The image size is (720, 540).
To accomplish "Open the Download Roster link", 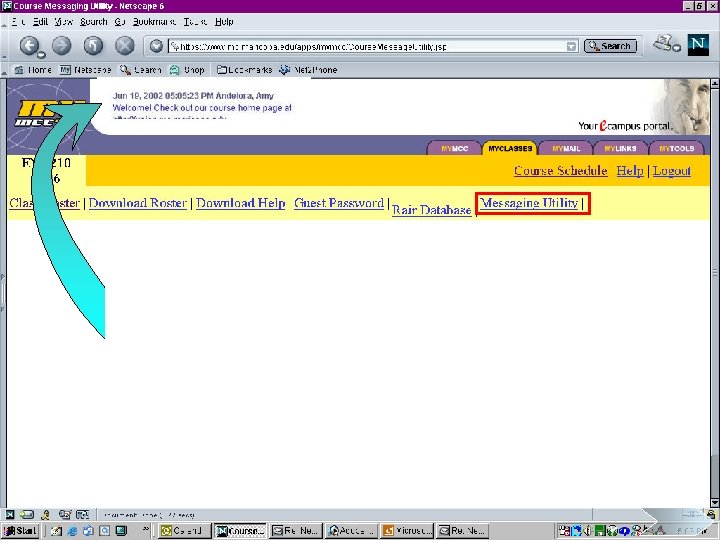I will [138, 203].
